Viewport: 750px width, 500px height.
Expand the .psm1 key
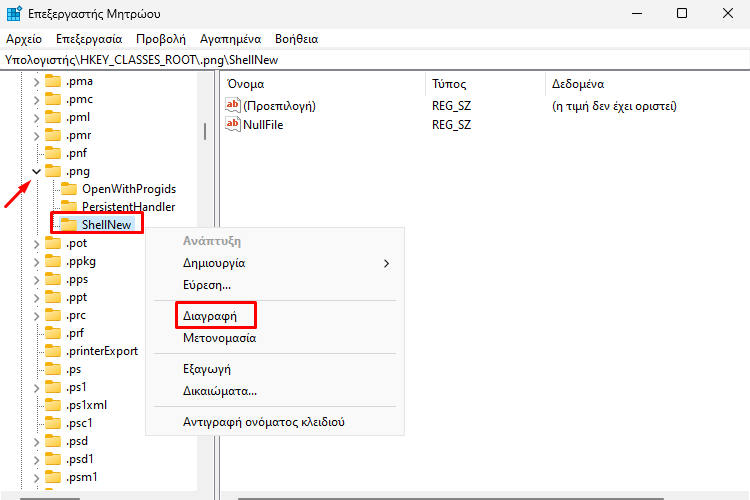pos(36,478)
